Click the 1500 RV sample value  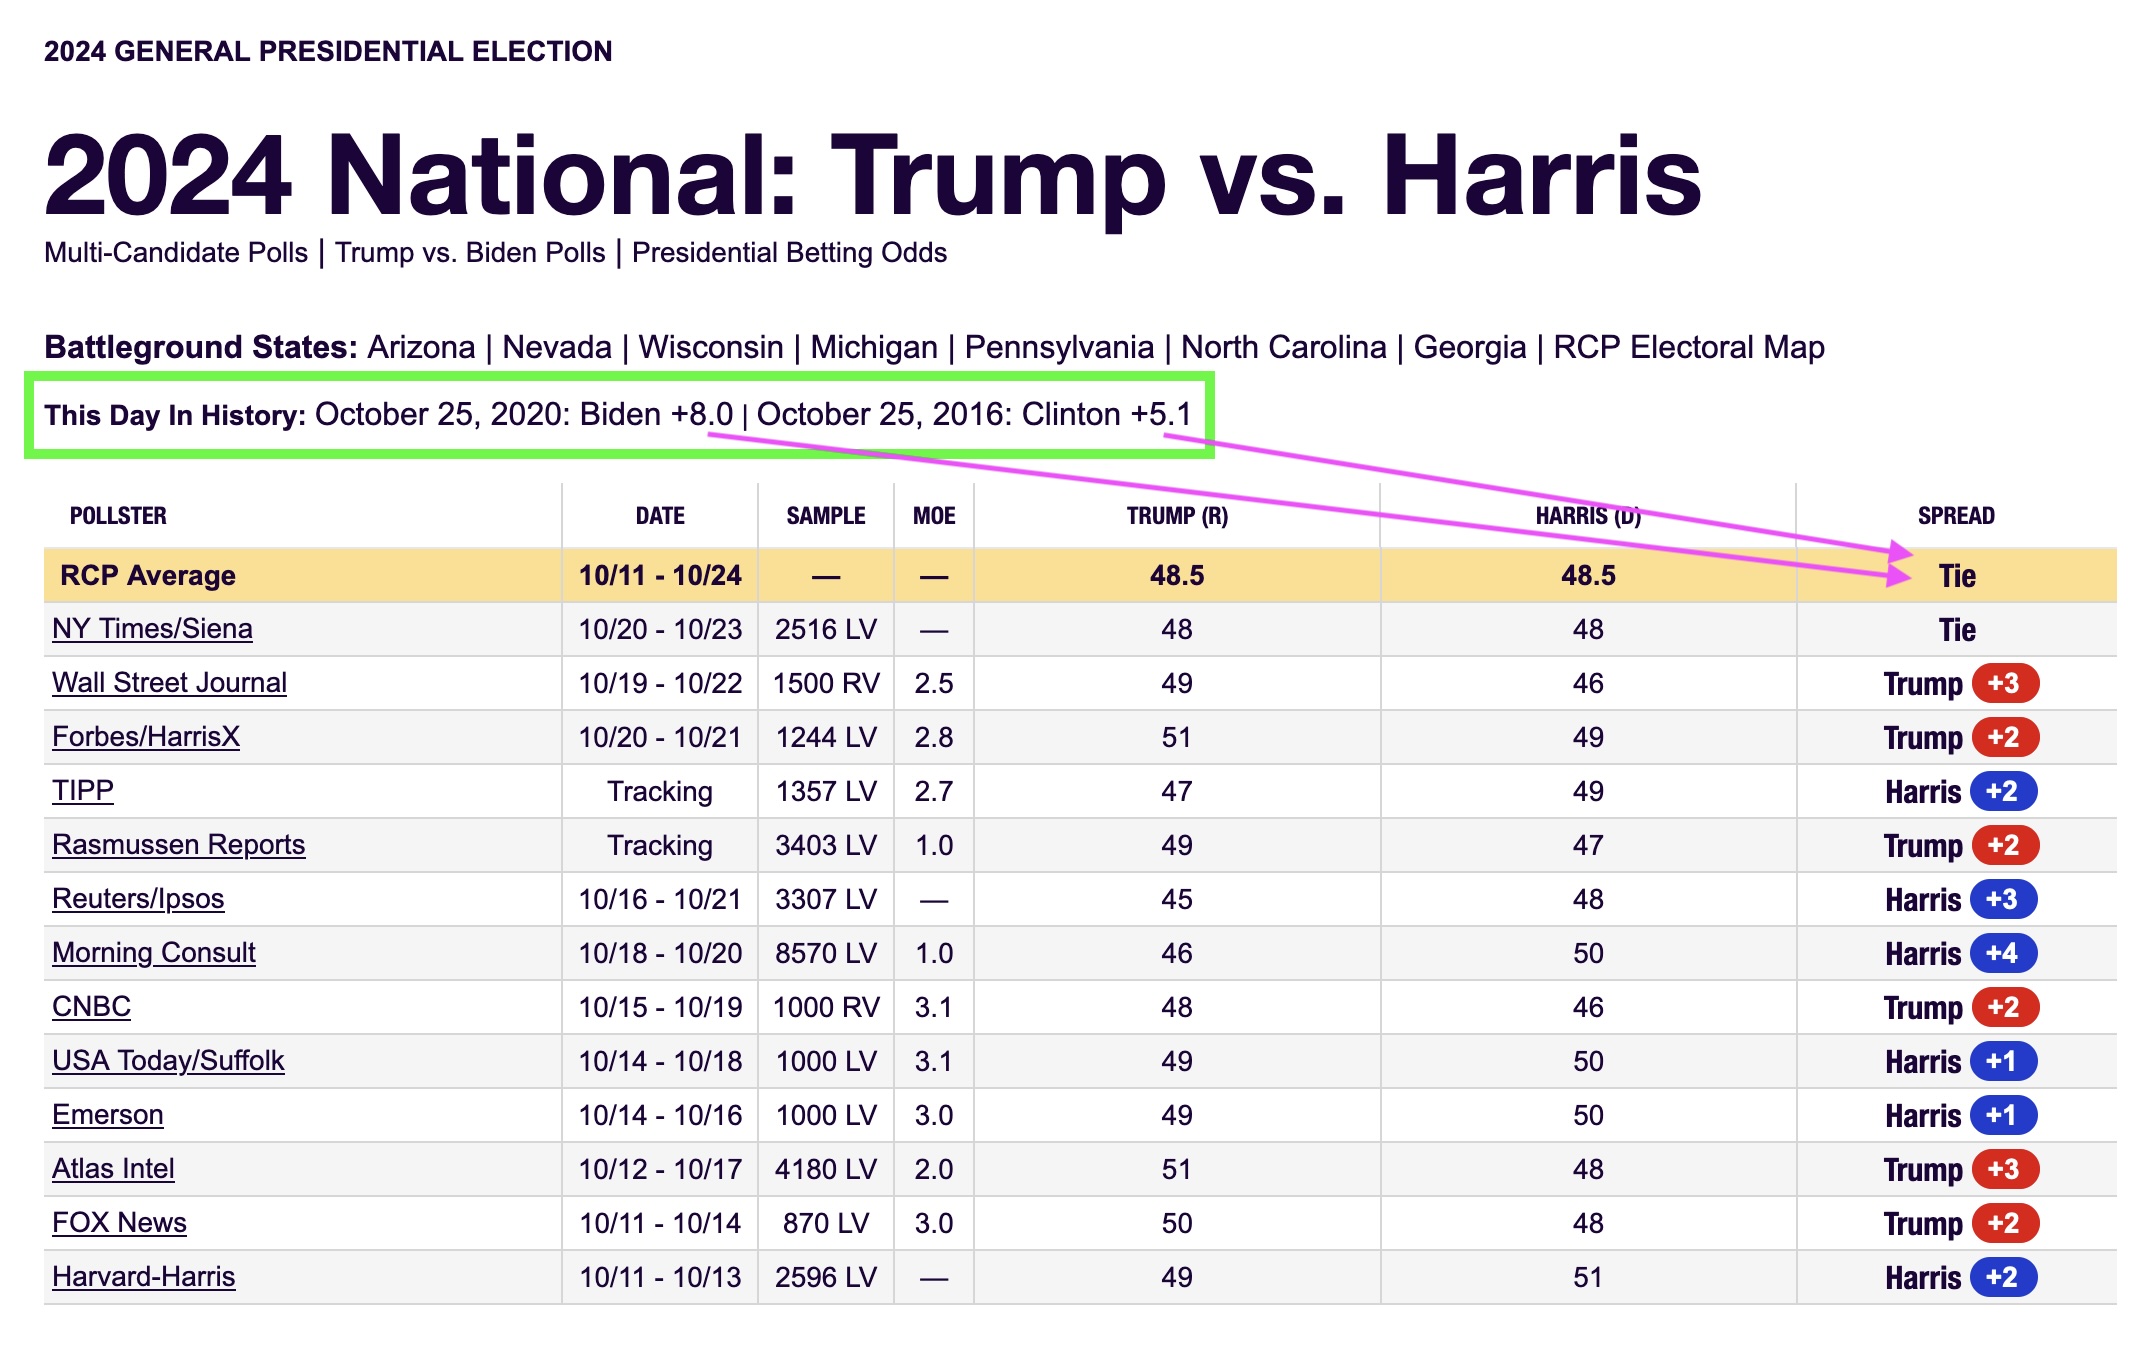click(x=826, y=683)
